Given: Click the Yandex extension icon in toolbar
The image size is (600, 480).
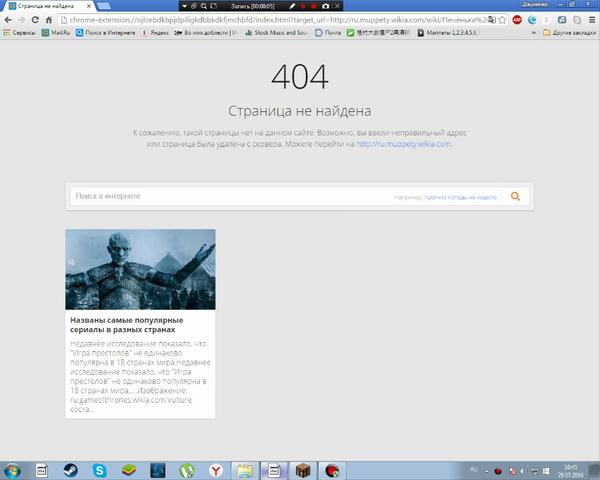Looking at the screenshot, I should pos(547,20).
